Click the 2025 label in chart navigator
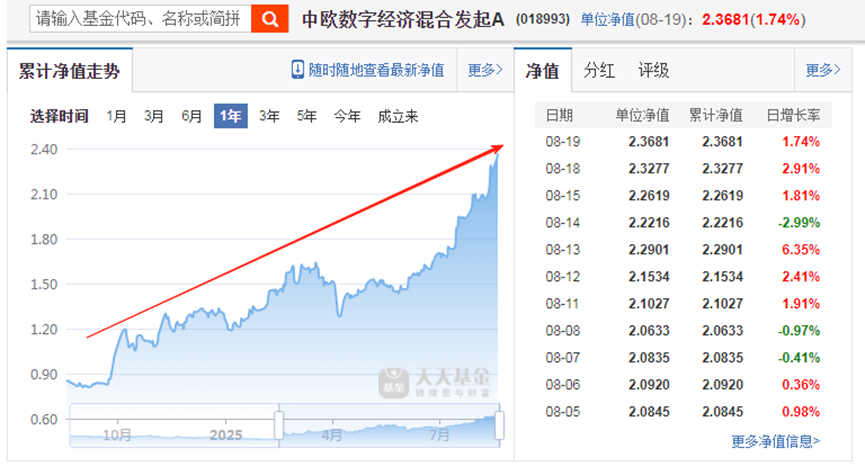This screenshot has width=865, height=466. (226, 435)
